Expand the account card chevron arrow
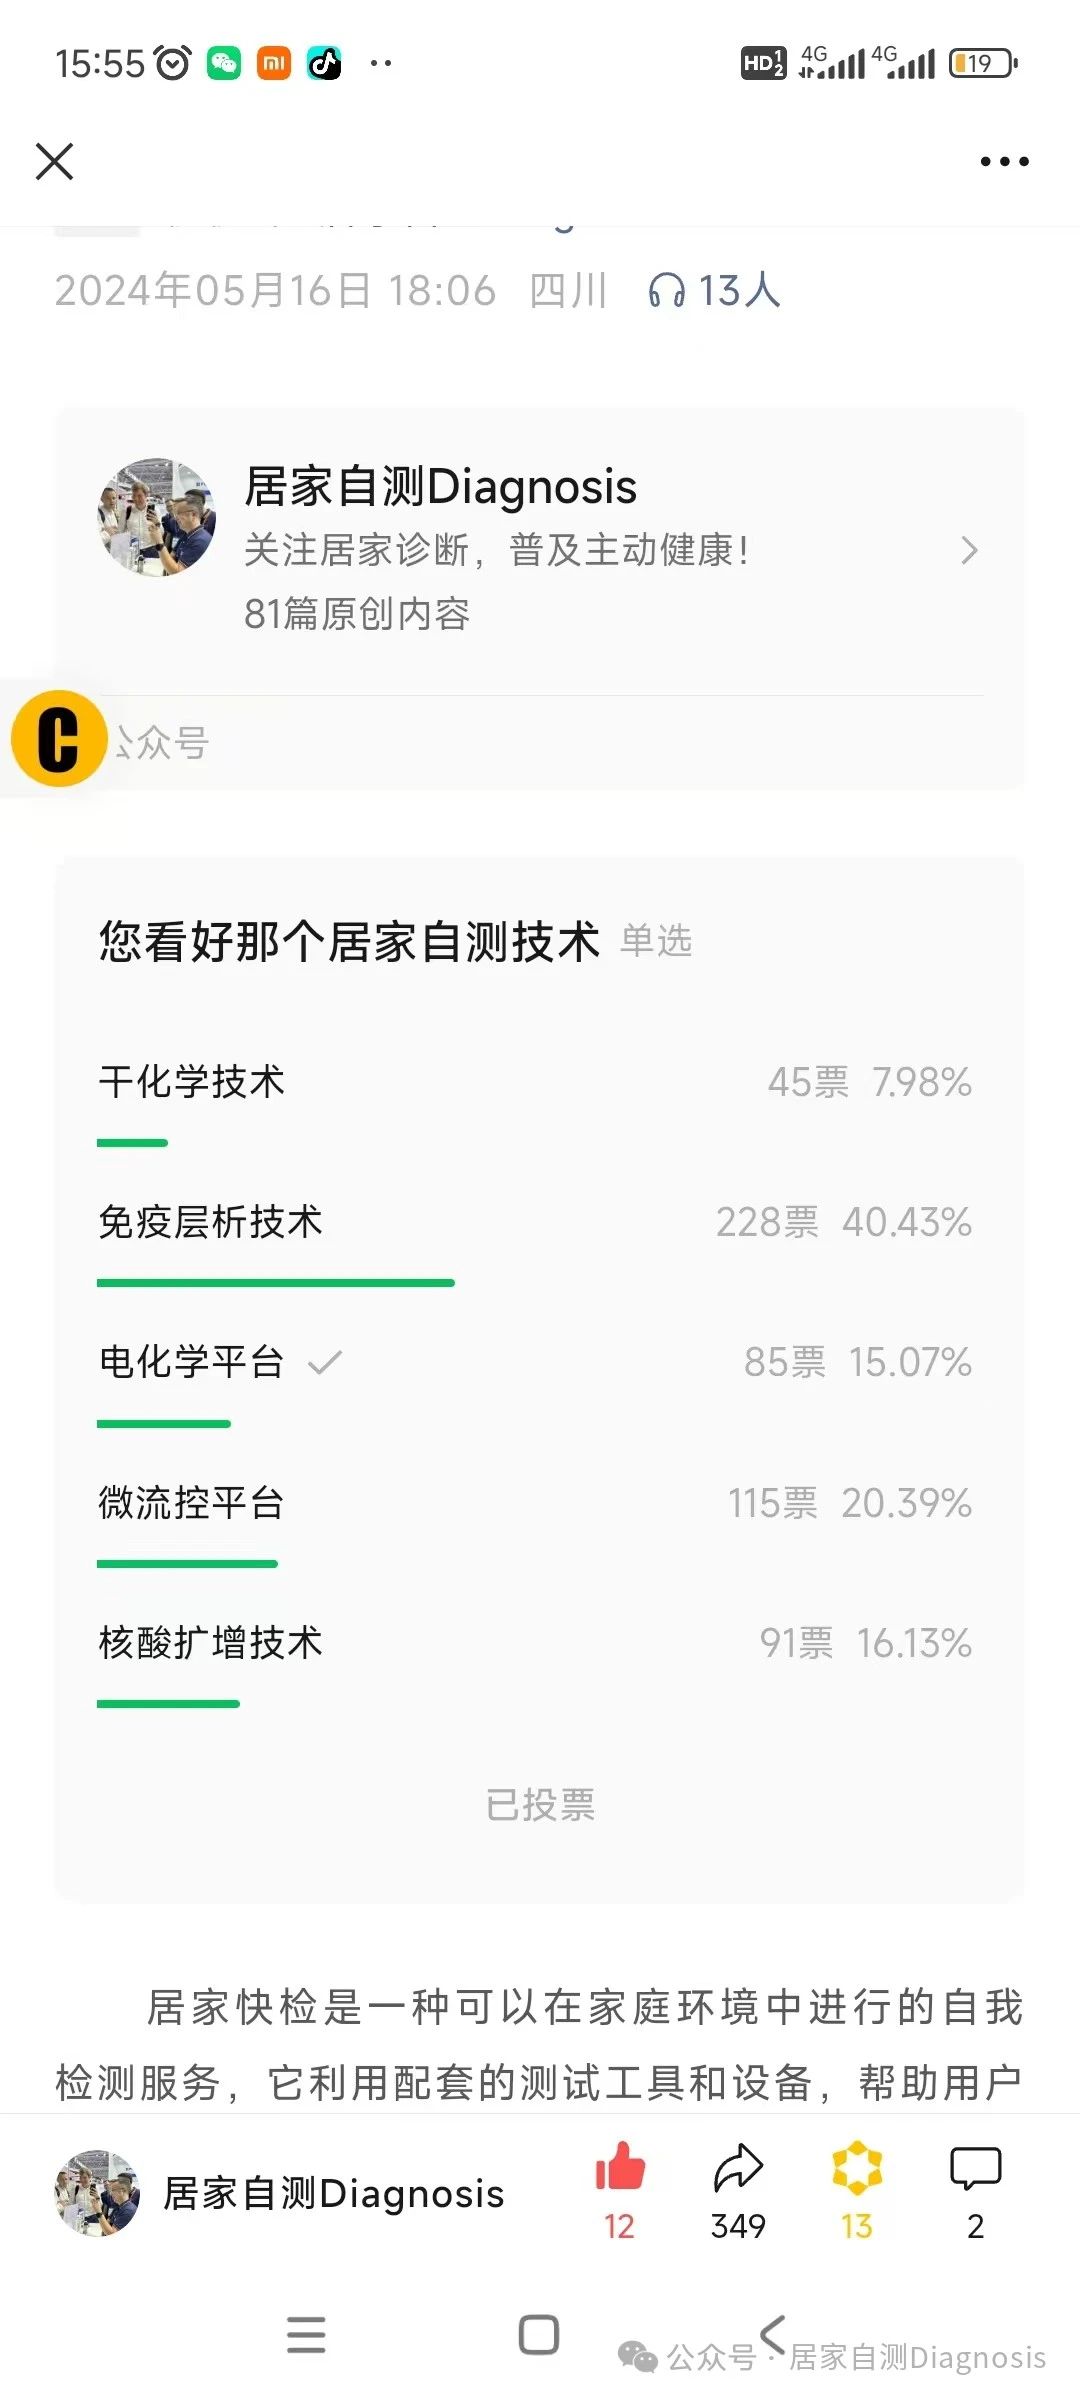The height and width of the screenshot is (2400, 1080). pos(968,550)
